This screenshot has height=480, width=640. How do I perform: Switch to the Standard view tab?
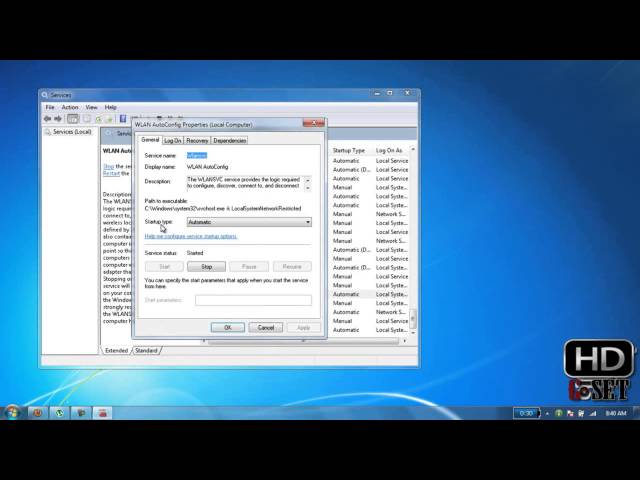click(x=146, y=351)
